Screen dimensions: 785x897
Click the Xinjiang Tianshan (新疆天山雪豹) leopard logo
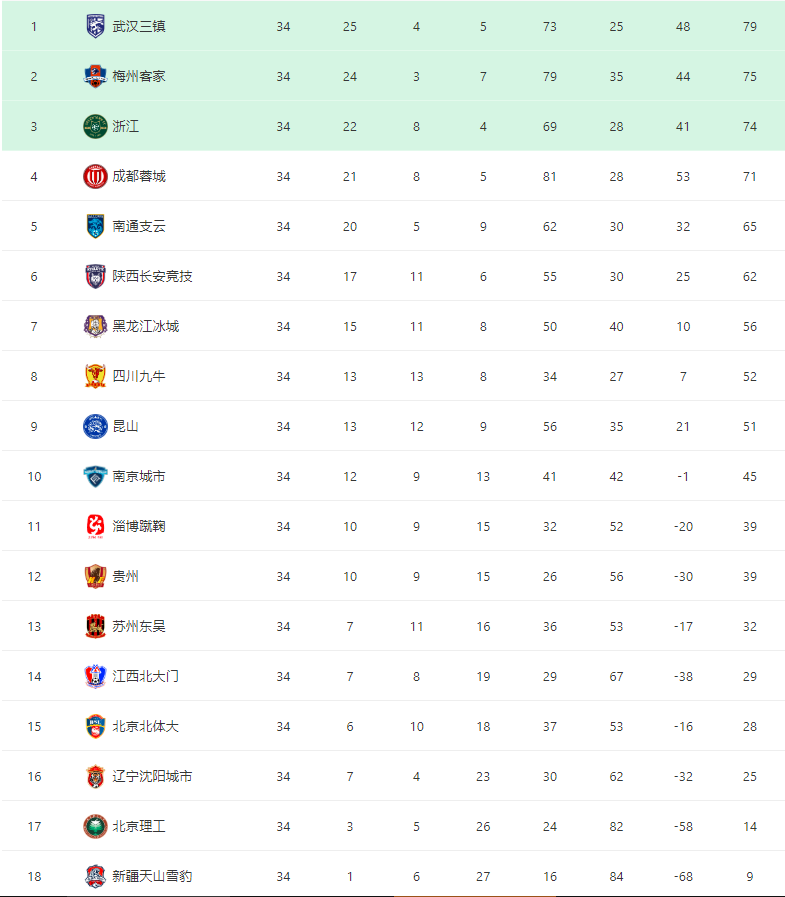pos(95,876)
